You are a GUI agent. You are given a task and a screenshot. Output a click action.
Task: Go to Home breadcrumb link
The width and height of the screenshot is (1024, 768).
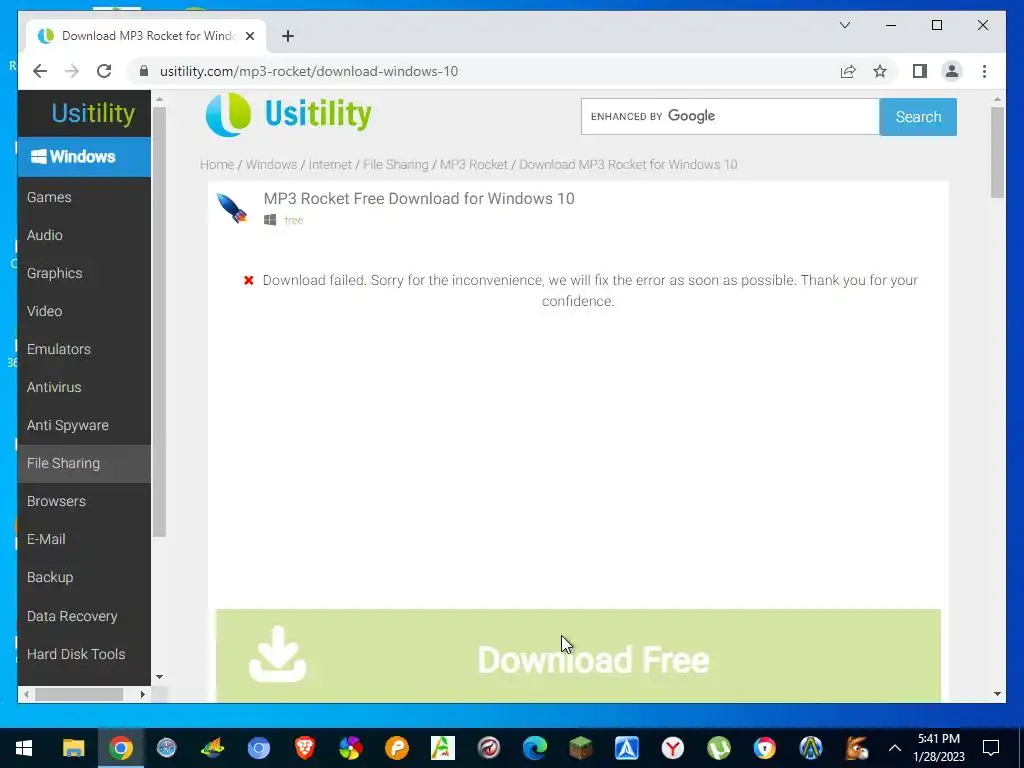click(x=217, y=165)
